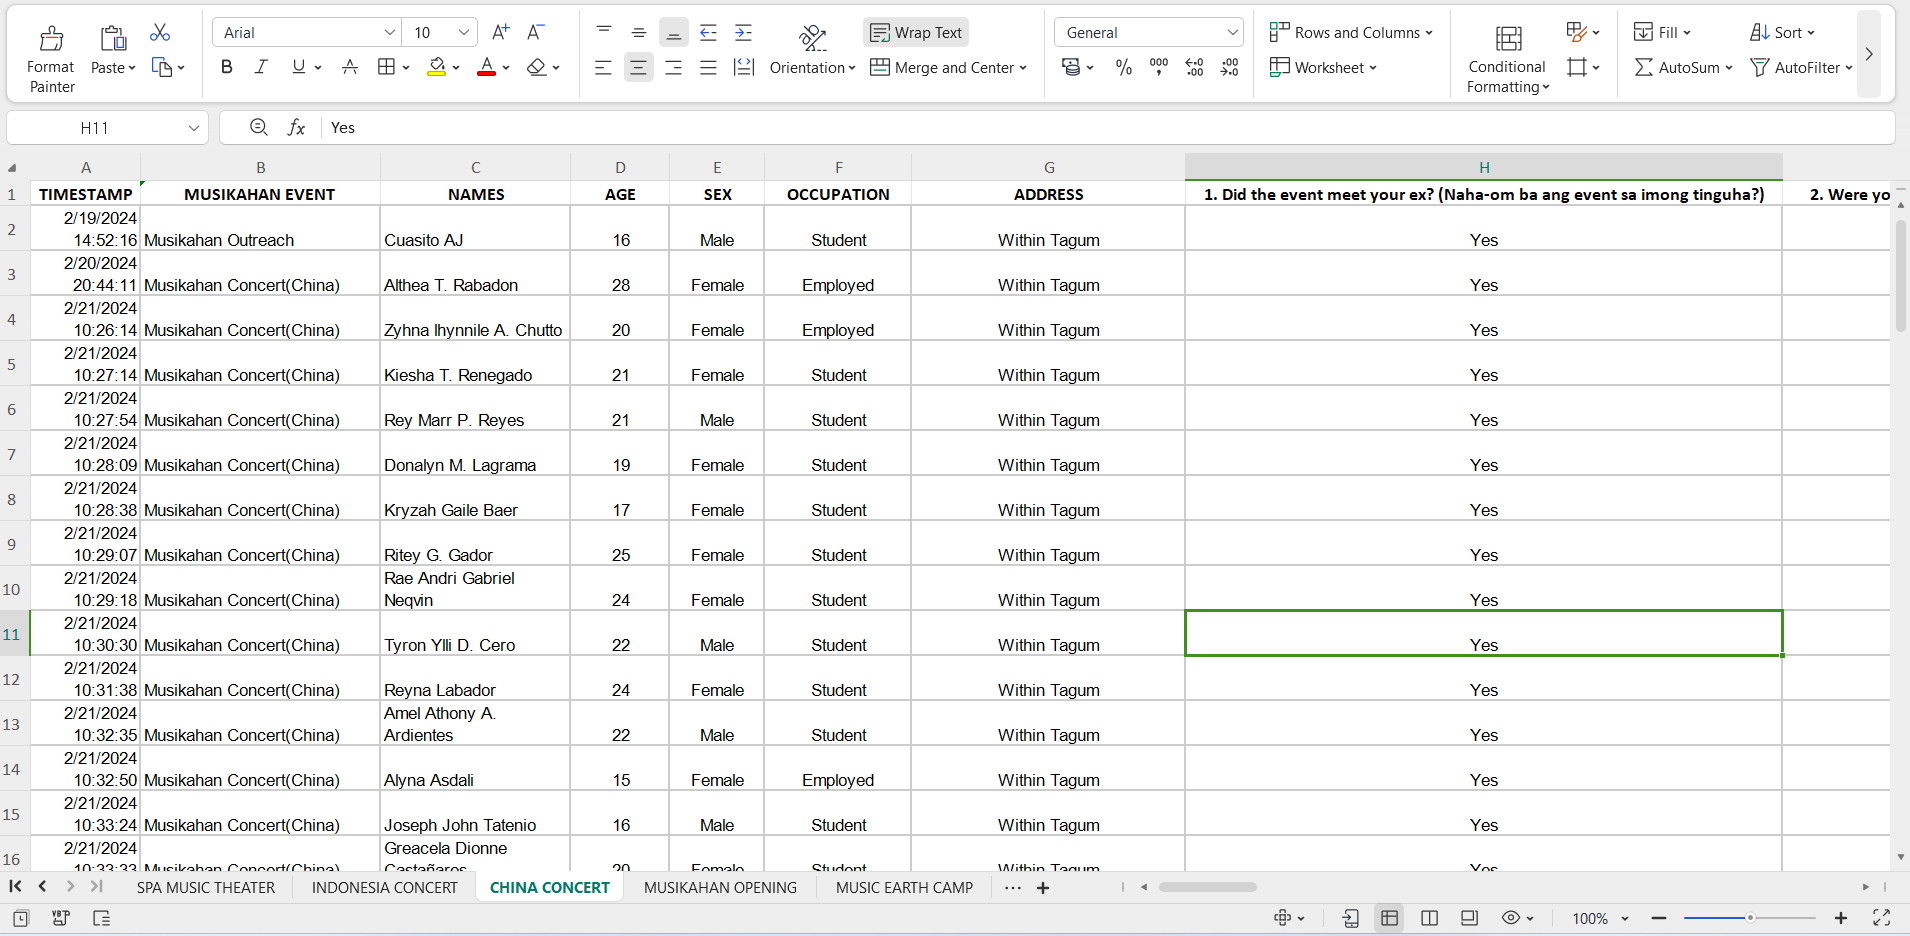Image resolution: width=1910 pixels, height=936 pixels.
Task: Apply comma thousands separator style
Action: coord(1159,67)
